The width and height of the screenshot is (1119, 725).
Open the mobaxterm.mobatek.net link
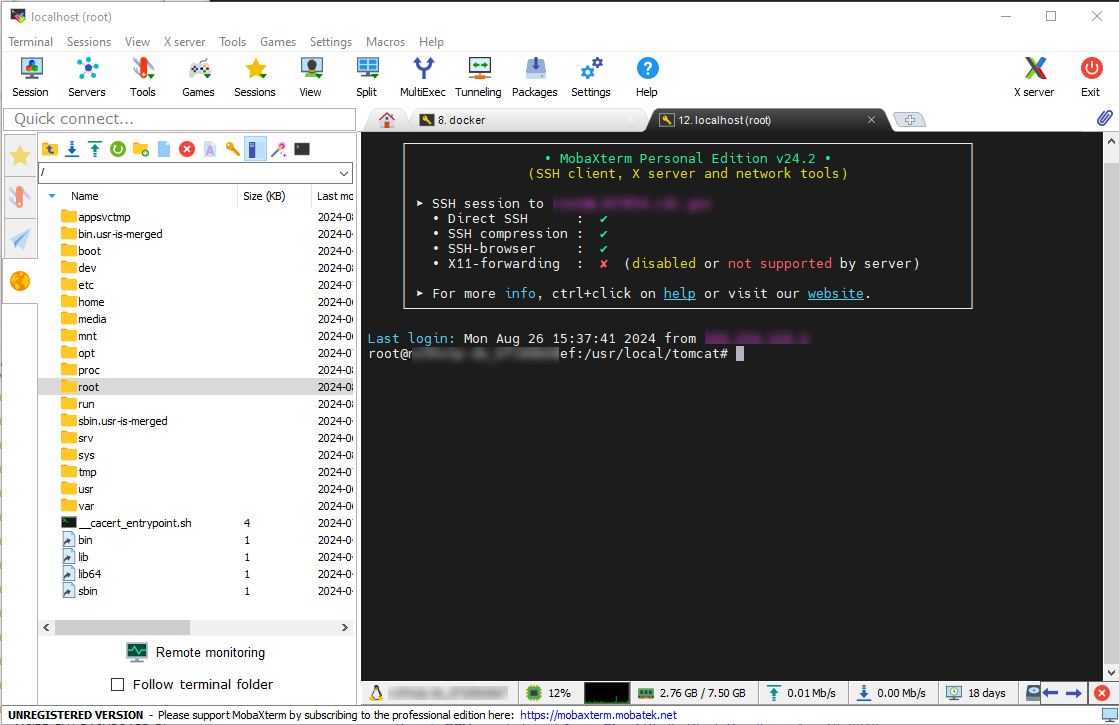click(598, 715)
